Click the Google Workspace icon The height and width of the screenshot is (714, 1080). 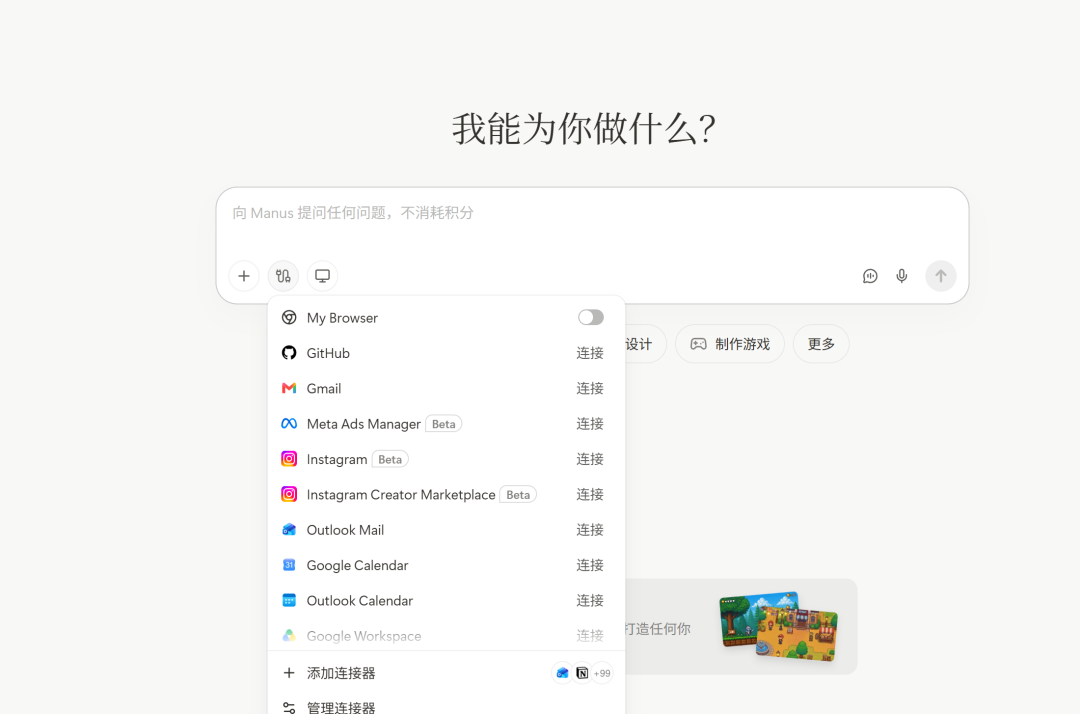(289, 636)
